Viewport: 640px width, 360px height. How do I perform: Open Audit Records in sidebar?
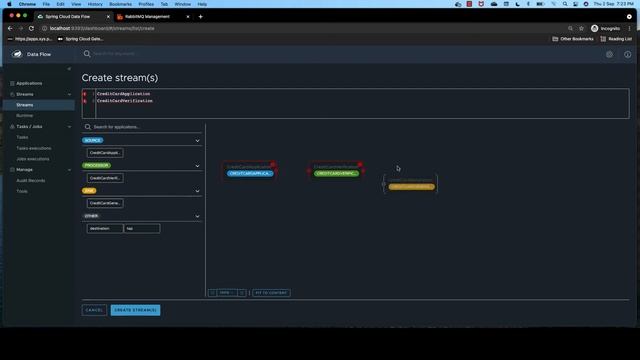(x=31, y=180)
